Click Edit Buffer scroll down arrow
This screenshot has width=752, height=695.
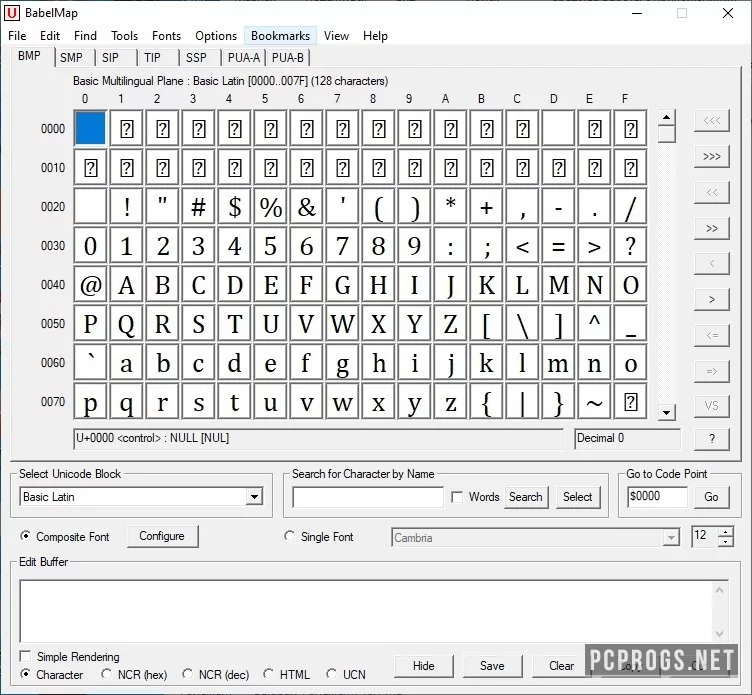[x=719, y=634]
